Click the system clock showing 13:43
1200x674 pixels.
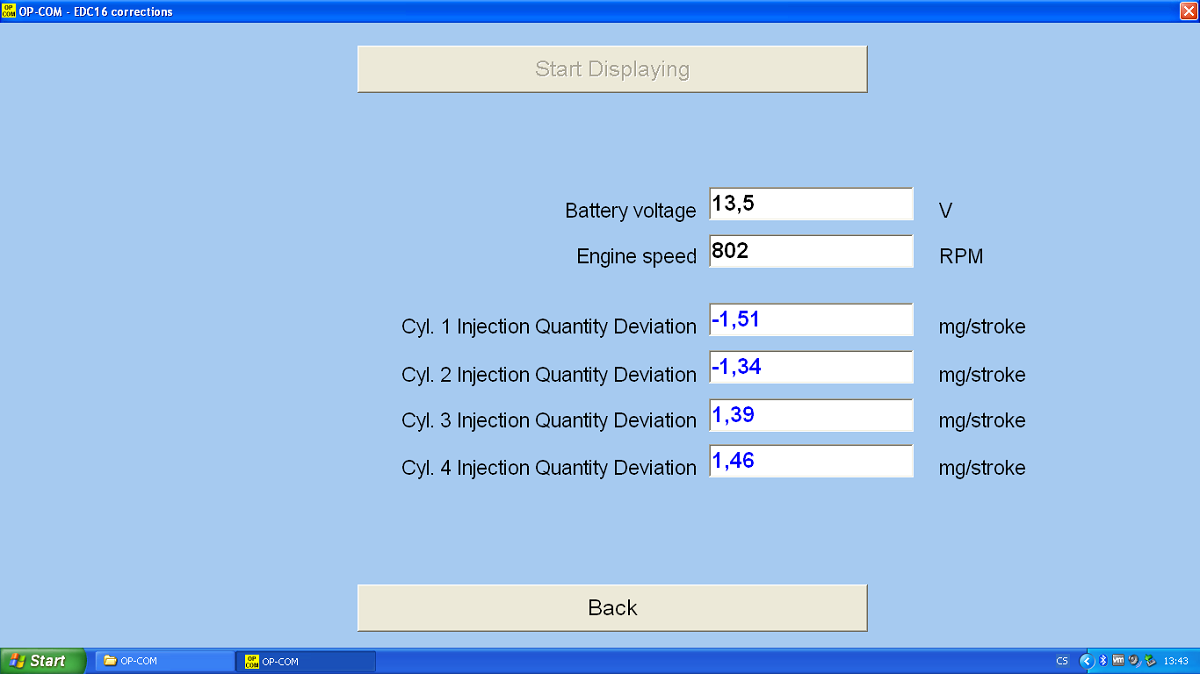[1175, 661]
